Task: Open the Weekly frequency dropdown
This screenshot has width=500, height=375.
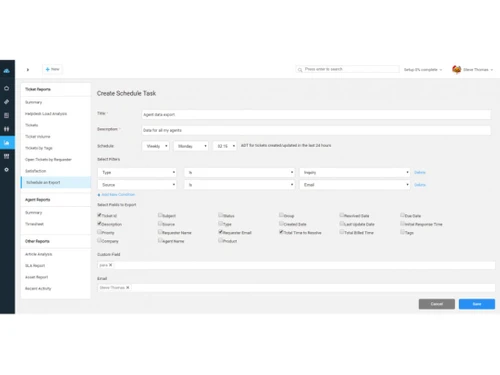Action: pos(156,146)
